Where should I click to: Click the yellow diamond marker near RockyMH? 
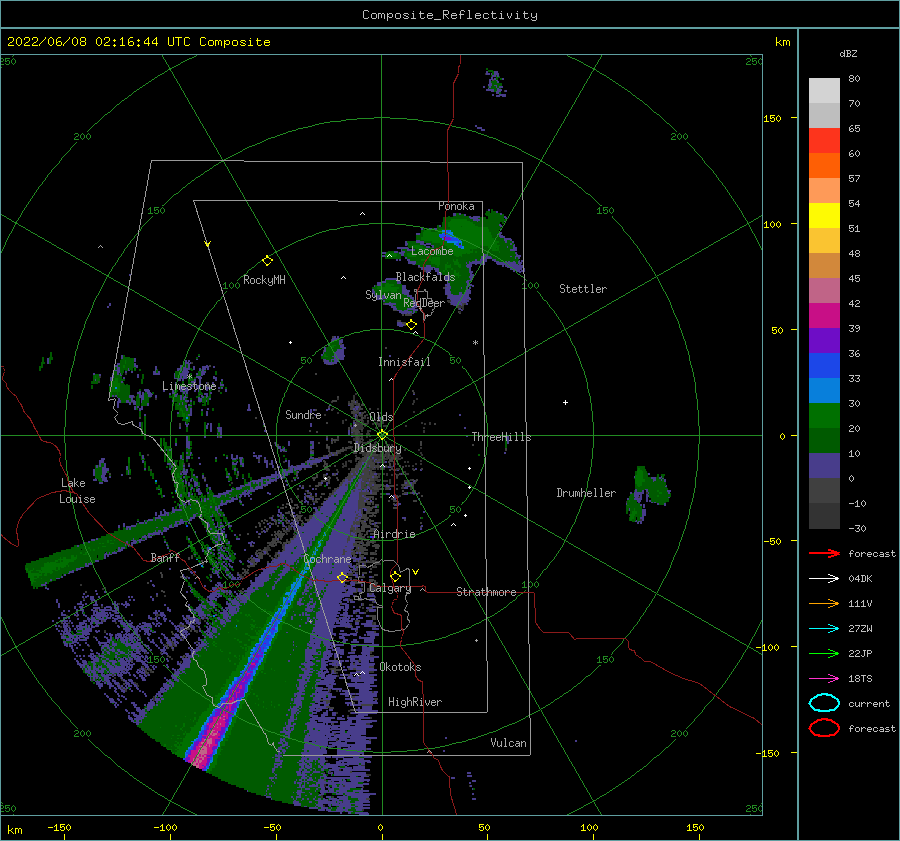pos(267,261)
